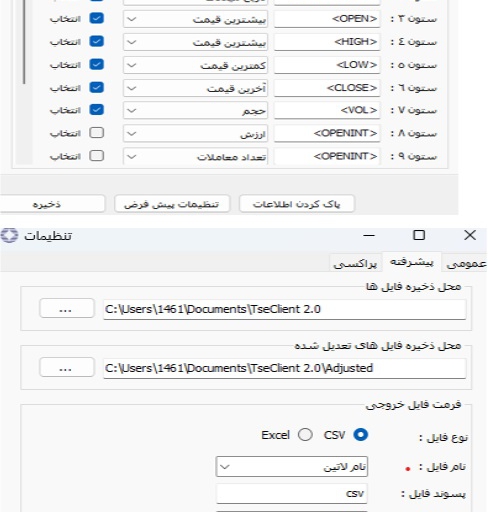488x512 pixels.
Task: Switch to the عمومی tab
Action: tap(465, 263)
